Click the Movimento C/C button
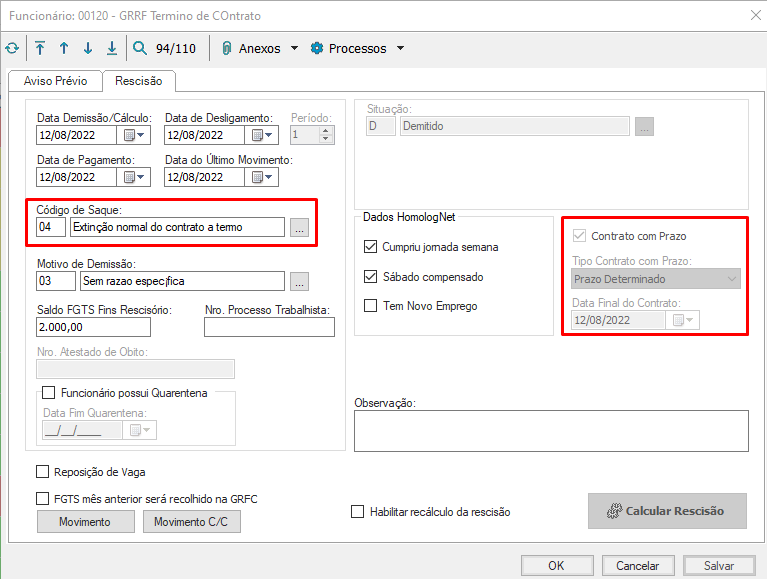The width and height of the screenshot is (767, 579). pyautogui.click(x=192, y=522)
